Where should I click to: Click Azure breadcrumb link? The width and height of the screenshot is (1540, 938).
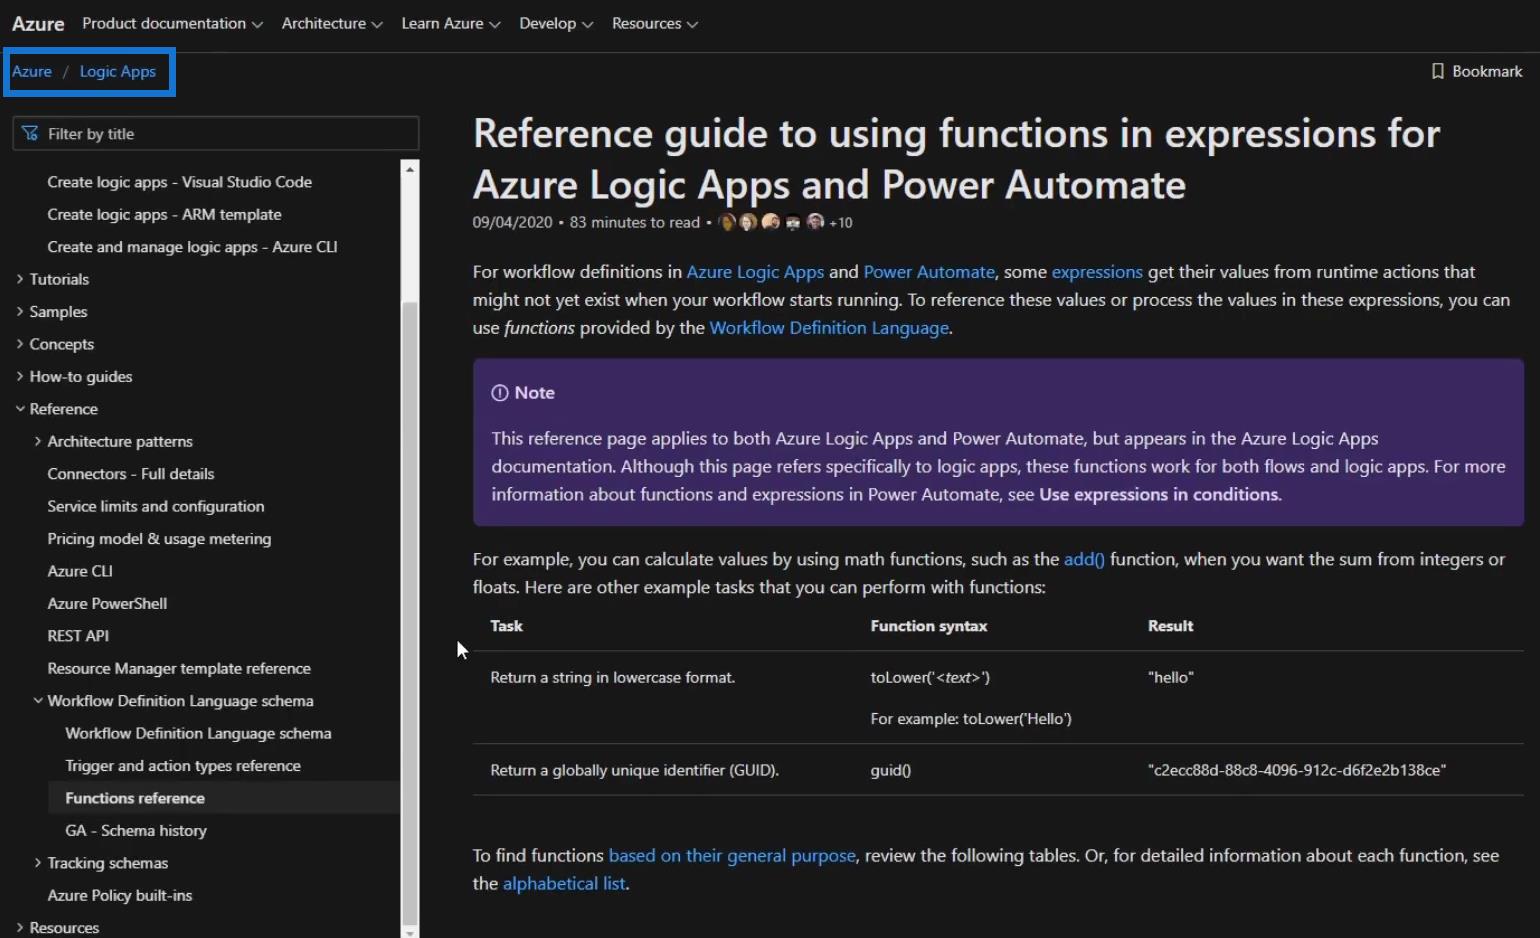[32, 71]
